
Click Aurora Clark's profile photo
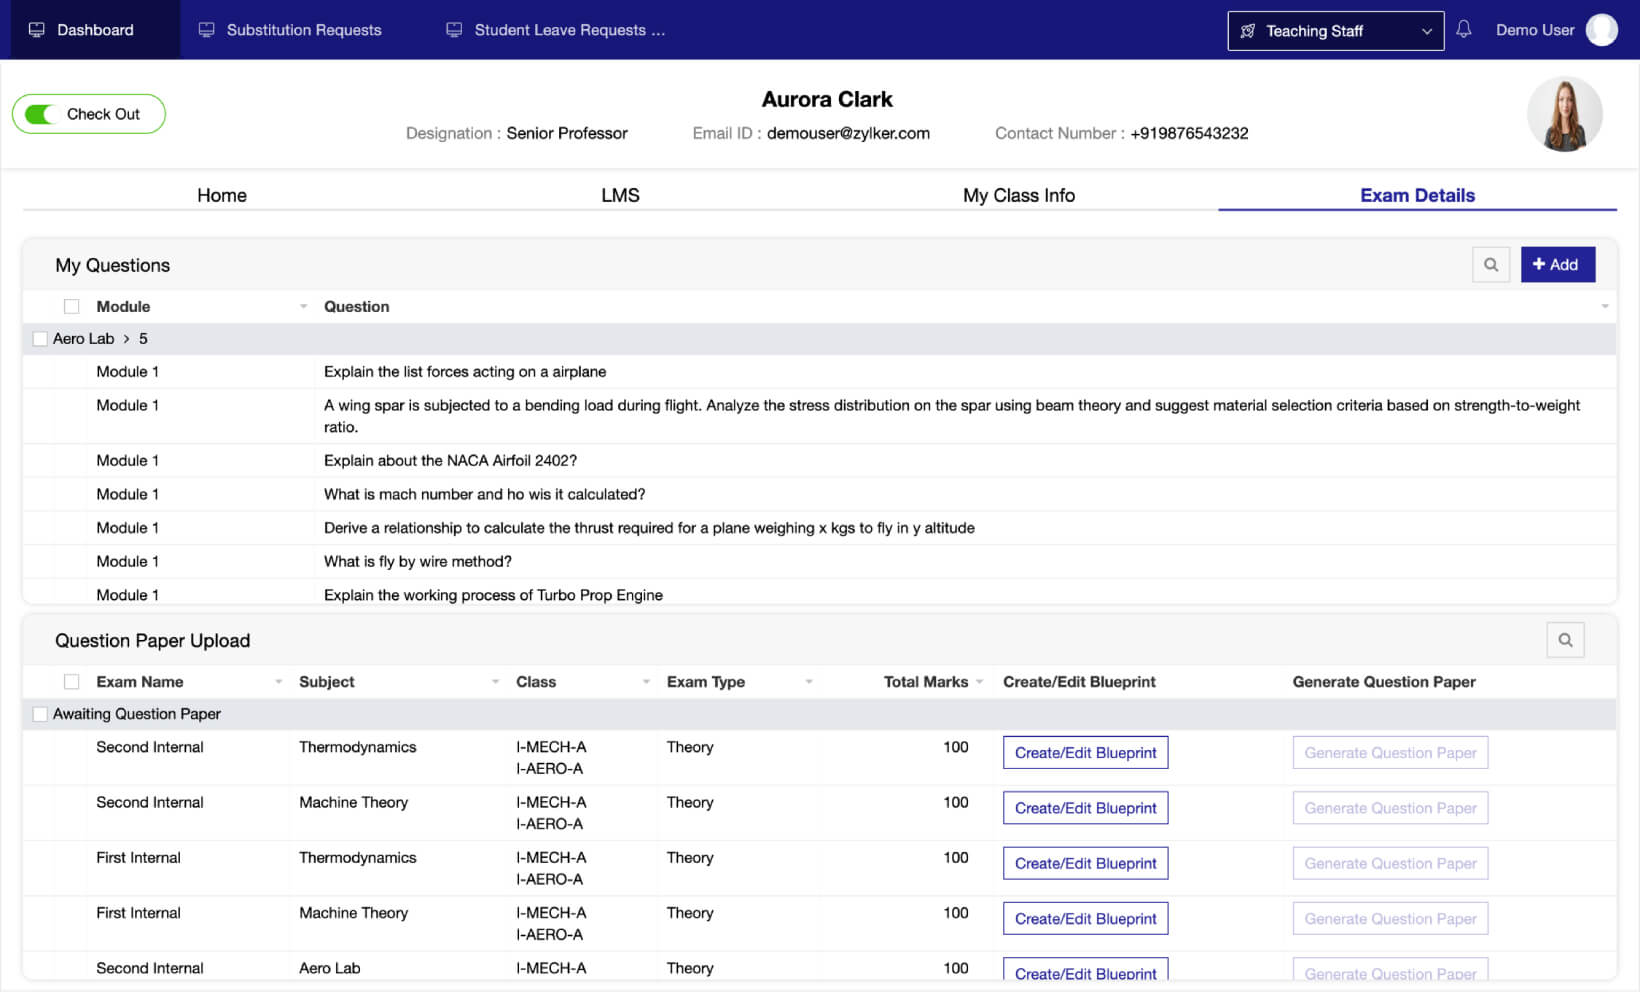(1564, 114)
